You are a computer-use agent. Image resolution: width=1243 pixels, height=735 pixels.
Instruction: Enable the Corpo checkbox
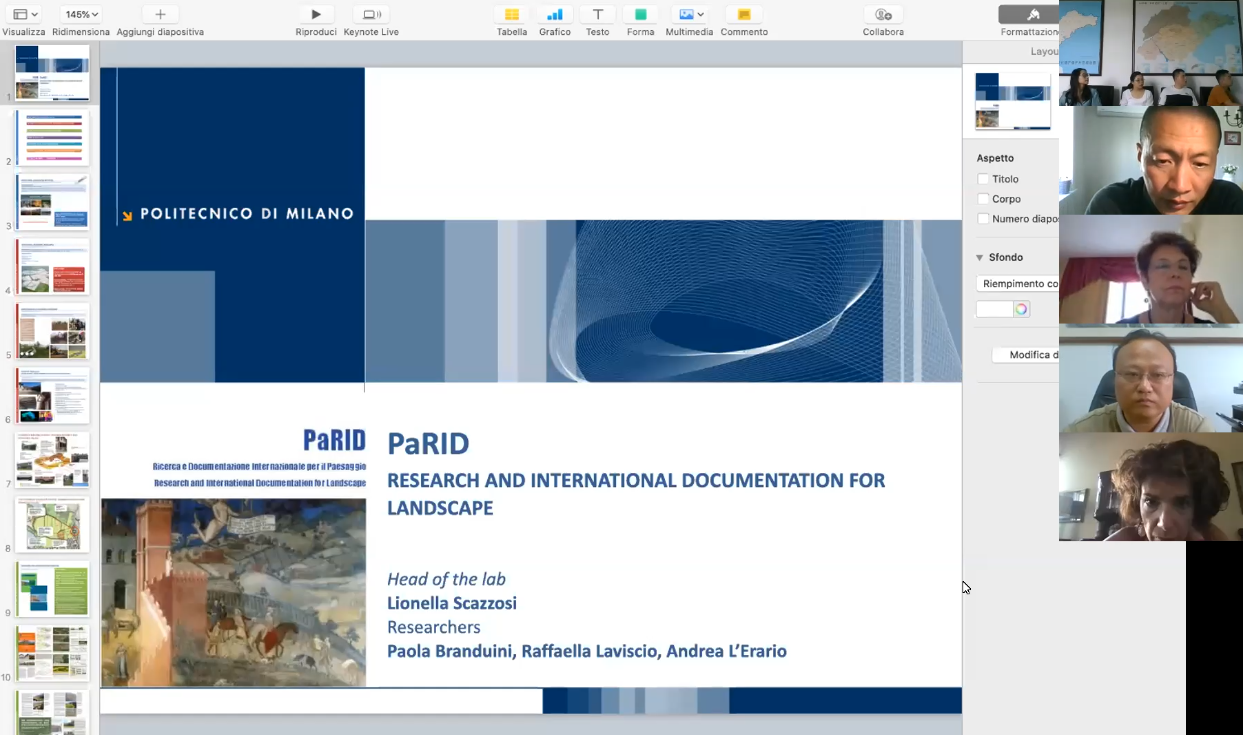click(983, 199)
